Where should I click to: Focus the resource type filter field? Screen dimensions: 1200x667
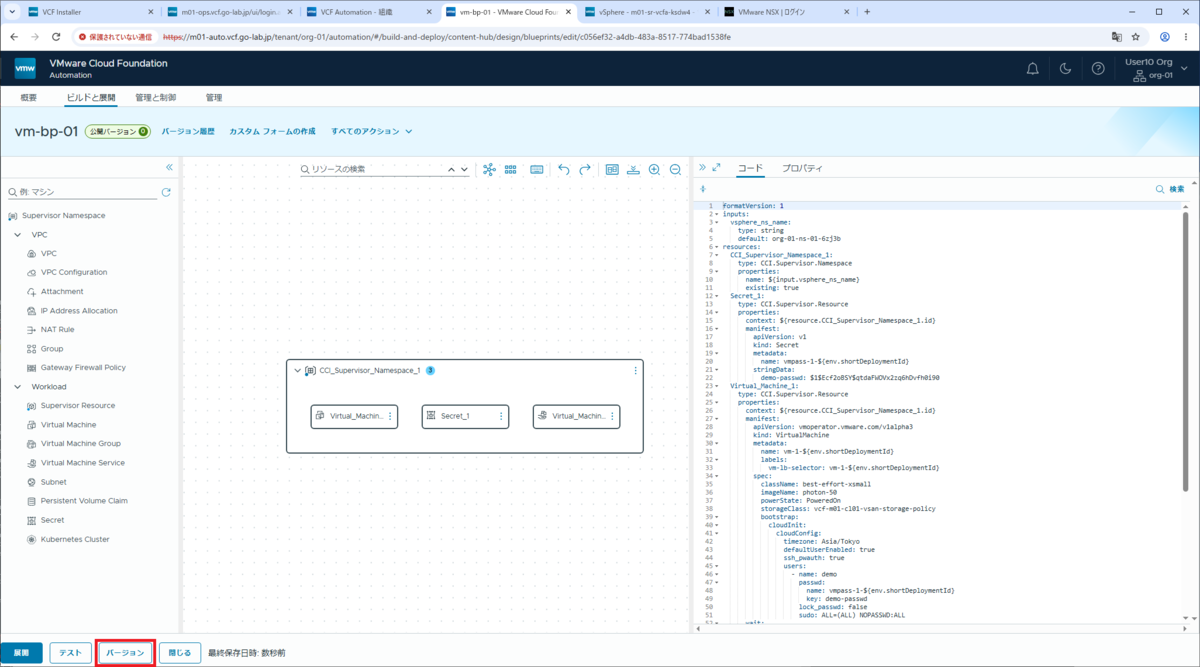[82, 192]
